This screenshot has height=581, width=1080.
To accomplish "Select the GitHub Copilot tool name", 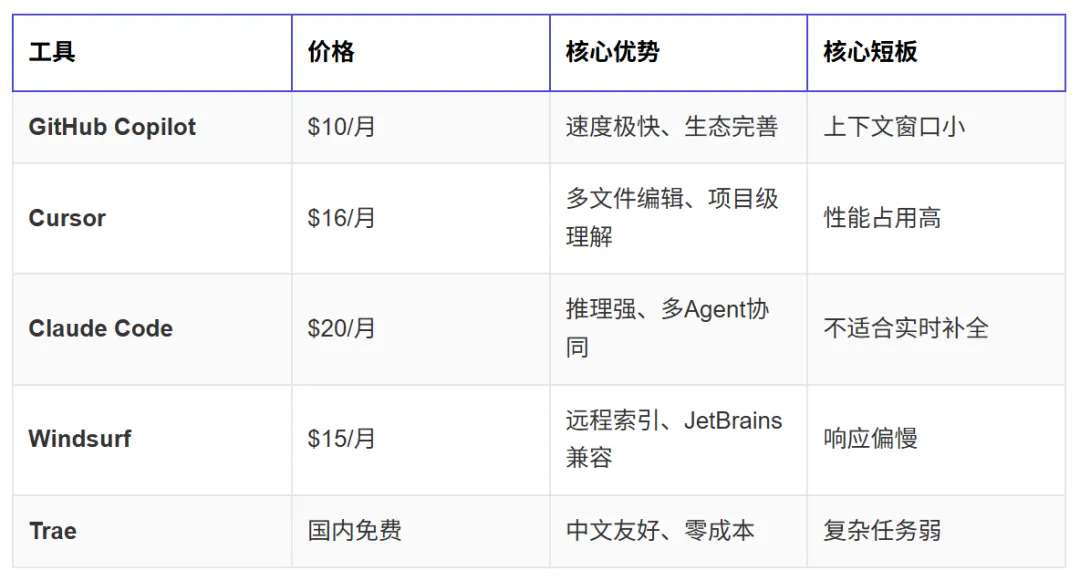I will (x=112, y=127).
